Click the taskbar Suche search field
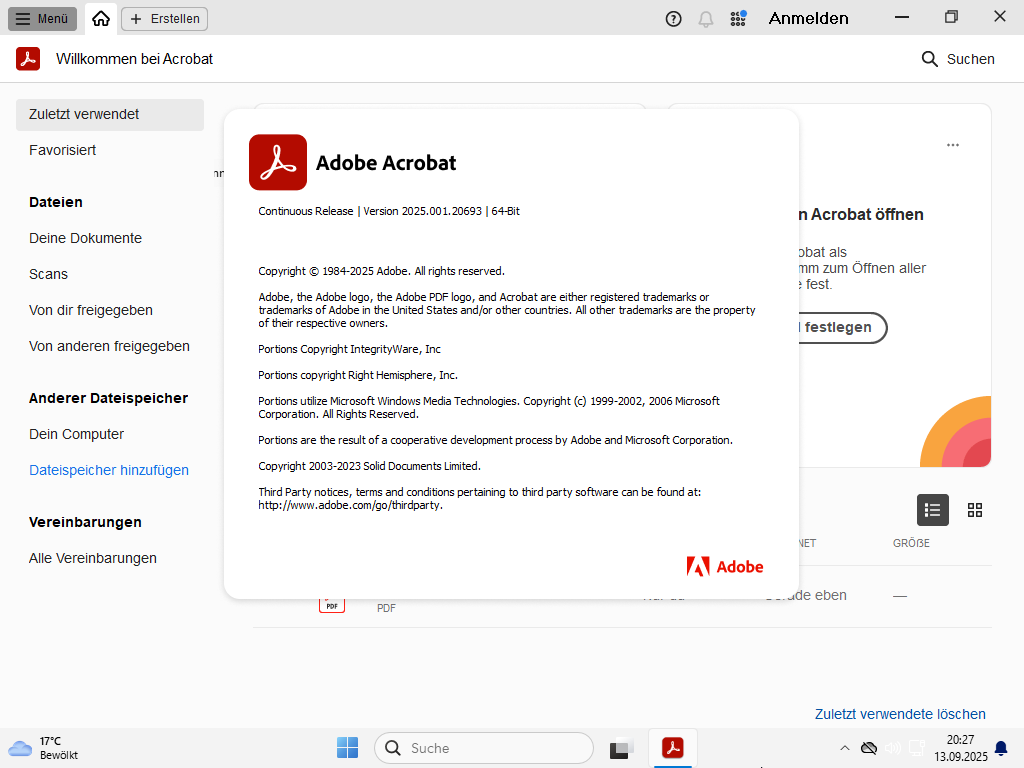 [484, 748]
